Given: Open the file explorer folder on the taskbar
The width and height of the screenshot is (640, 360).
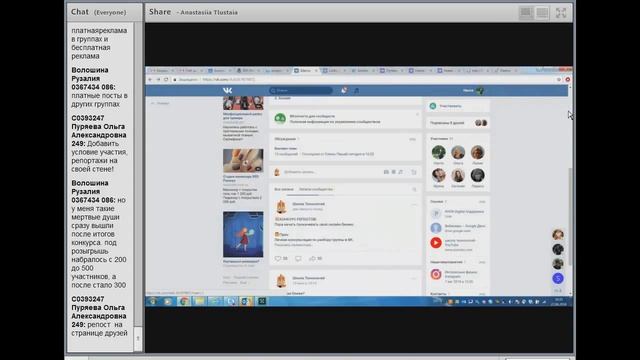Looking at the screenshot, I should pos(199,301).
